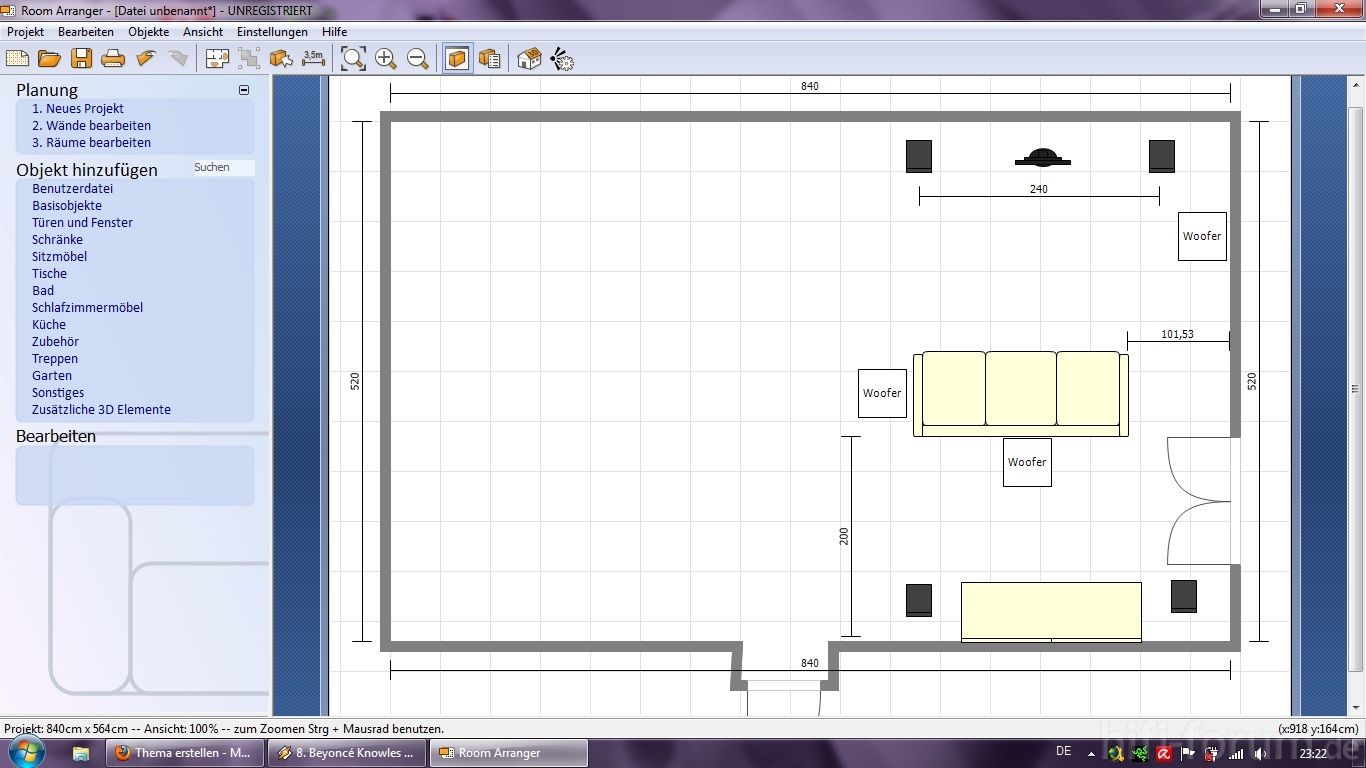This screenshot has width=1366, height=768.
Task: Select the 101,53 dimension label
Action: [1177, 334]
